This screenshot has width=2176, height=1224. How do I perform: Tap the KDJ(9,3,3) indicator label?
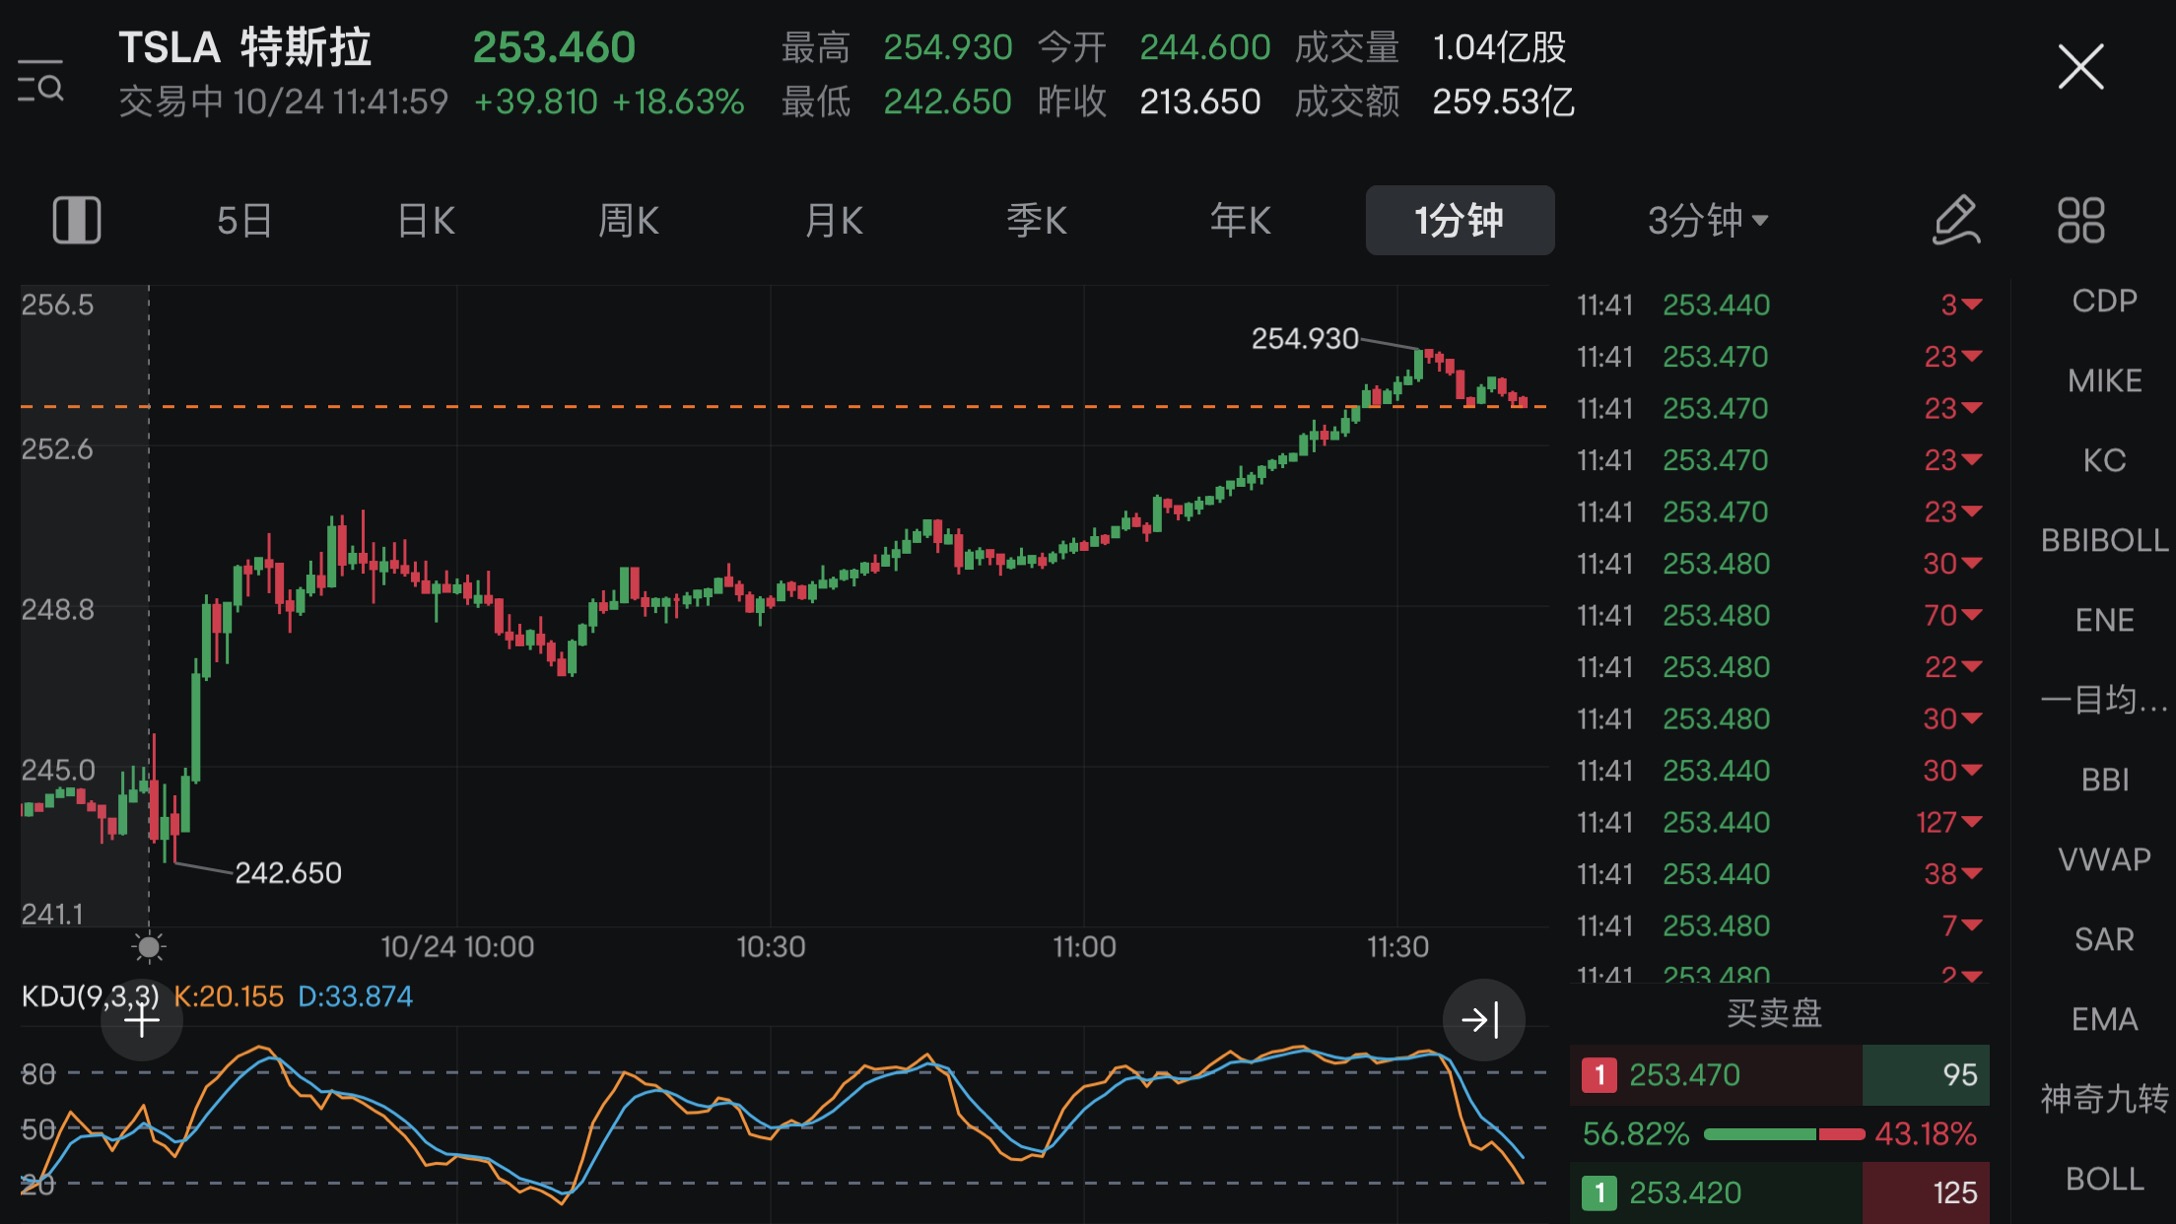click(90, 996)
